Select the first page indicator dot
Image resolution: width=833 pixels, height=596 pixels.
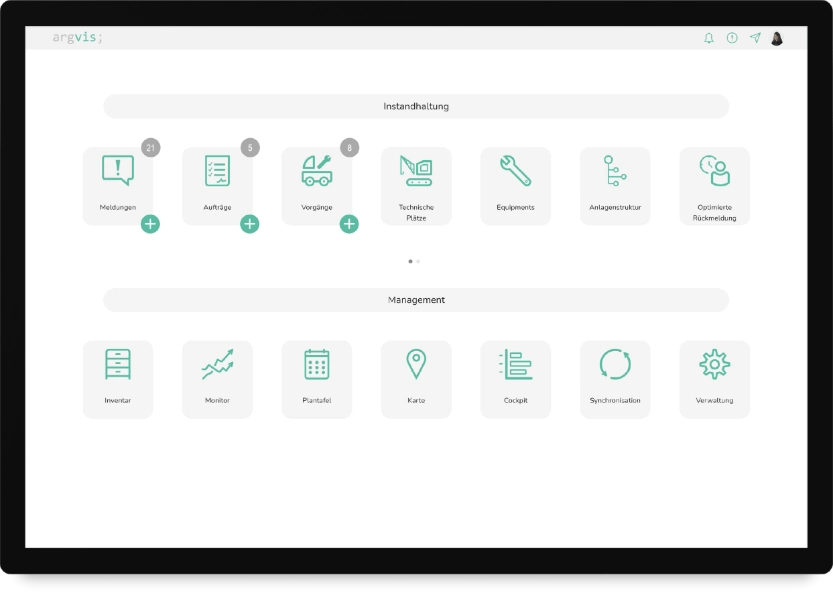410,261
